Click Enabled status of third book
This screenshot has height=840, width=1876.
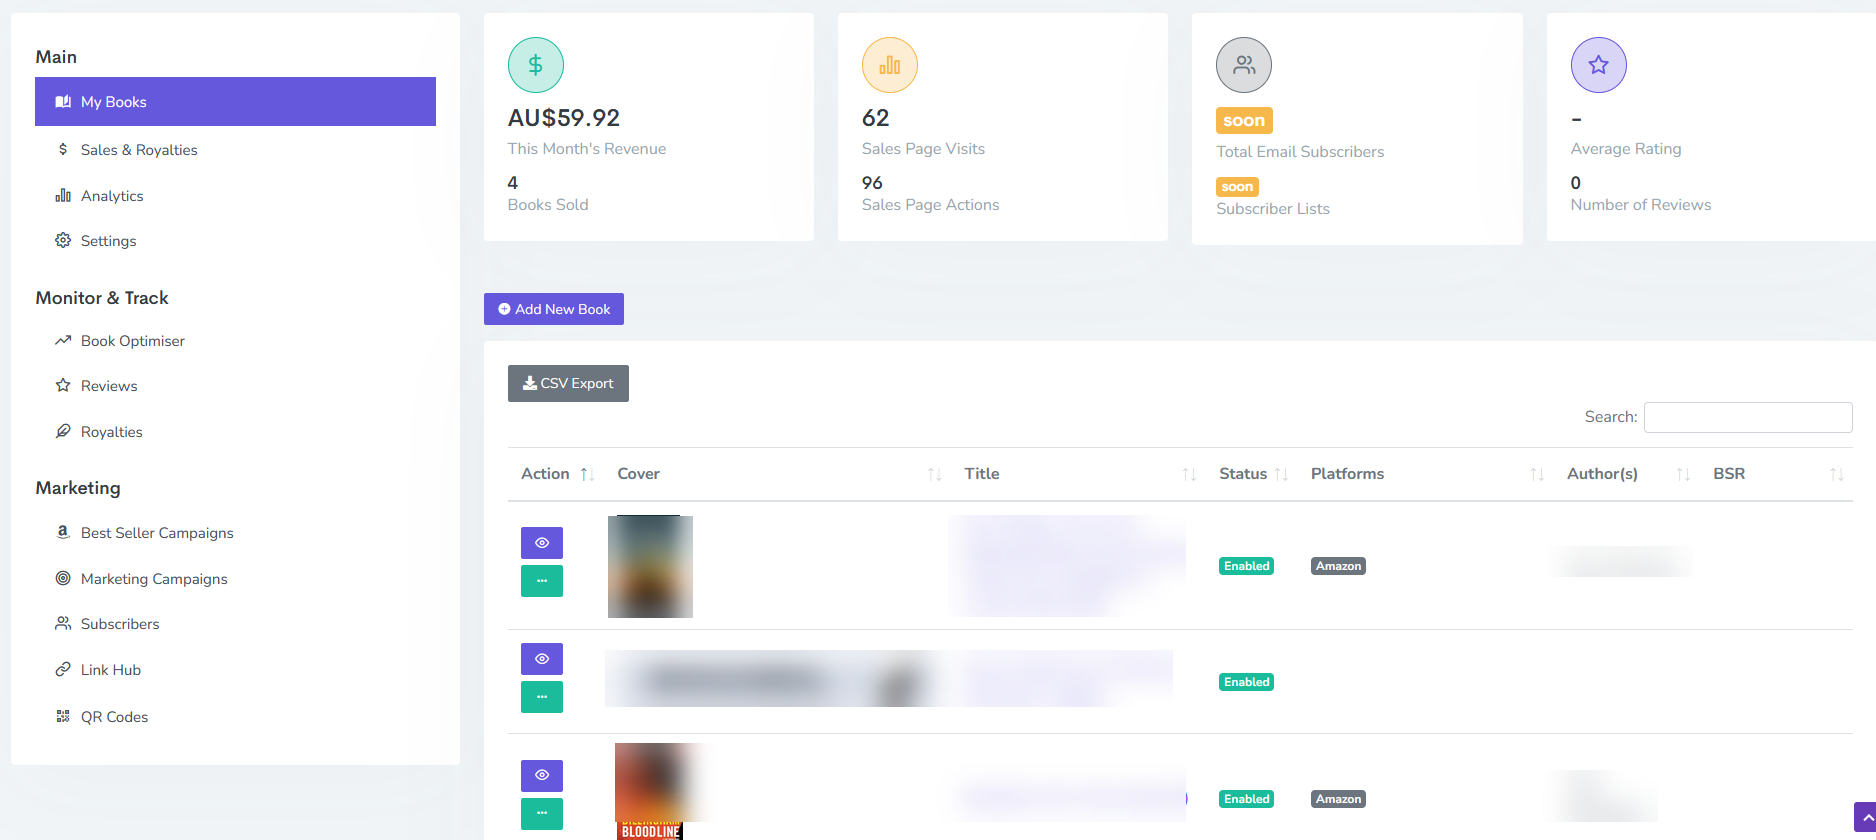(1246, 799)
